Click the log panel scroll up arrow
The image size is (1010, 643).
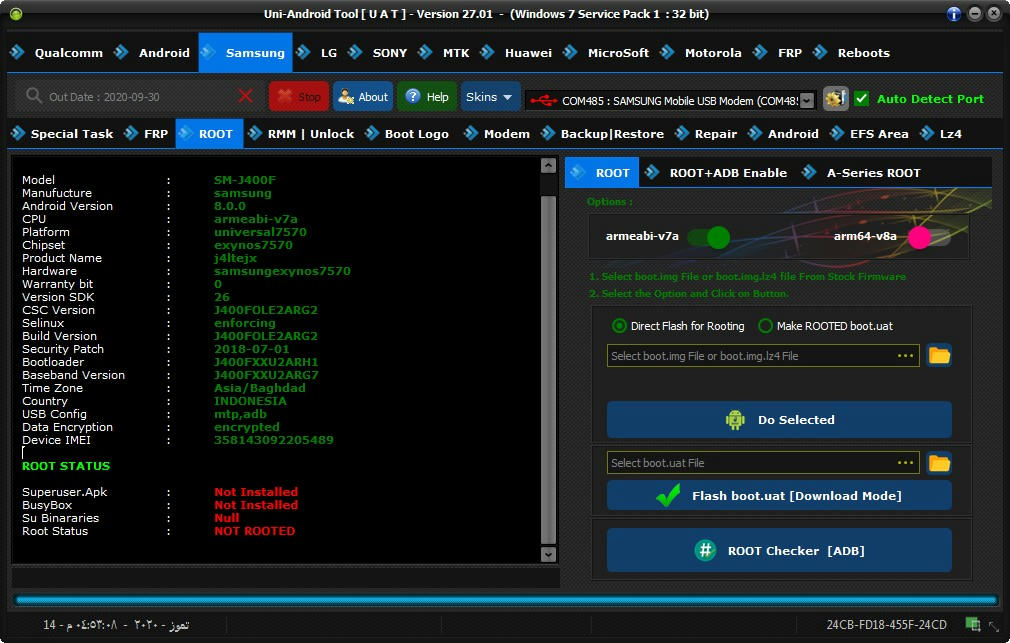coord(548,166)
